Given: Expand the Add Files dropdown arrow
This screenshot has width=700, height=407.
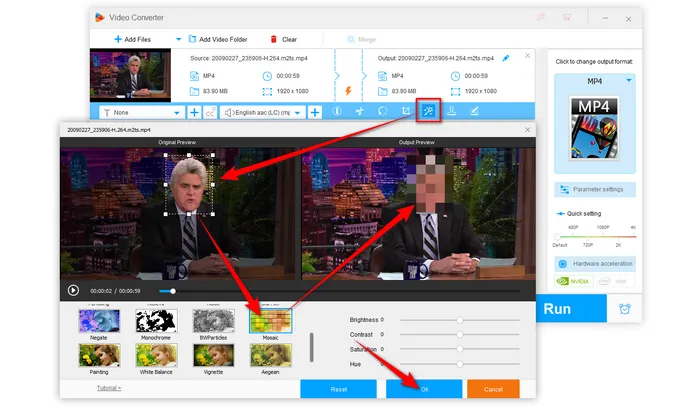Looking at the screenshot, I should [178, 39].
